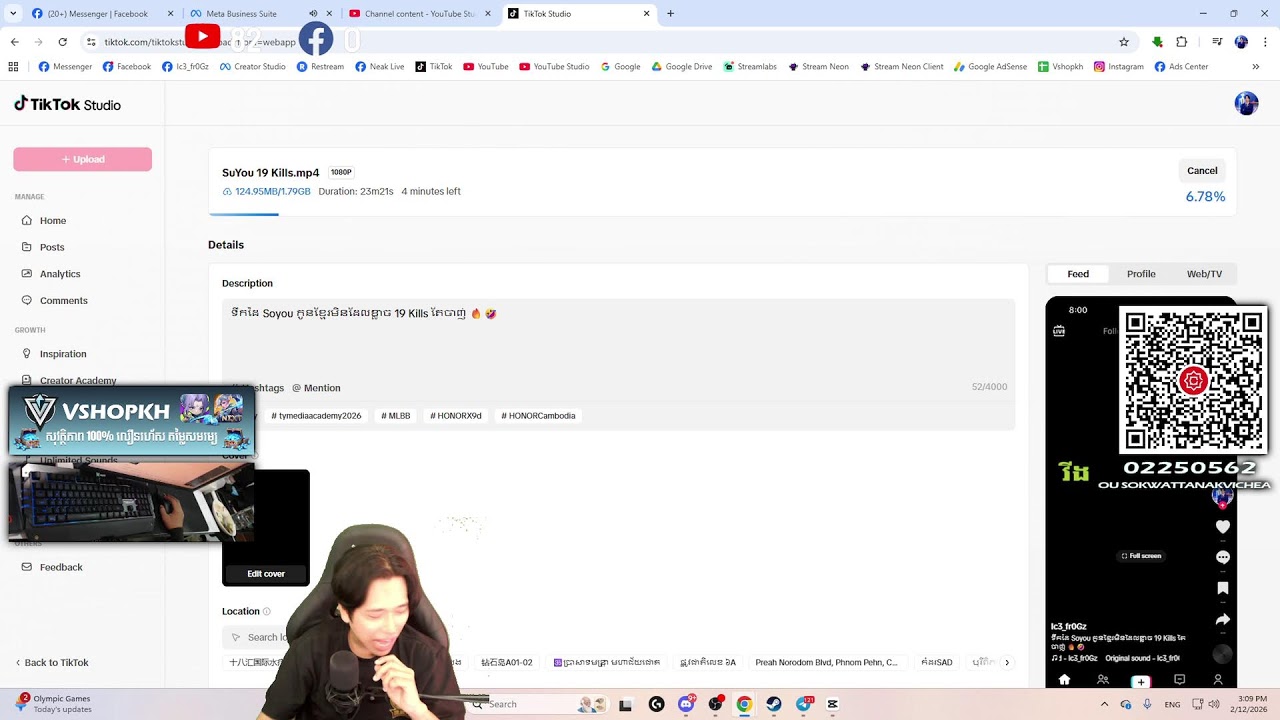This screenshot has height=720, width=1280.
Task: Select the Feed preview tab
Action: tap(1078, 274)
